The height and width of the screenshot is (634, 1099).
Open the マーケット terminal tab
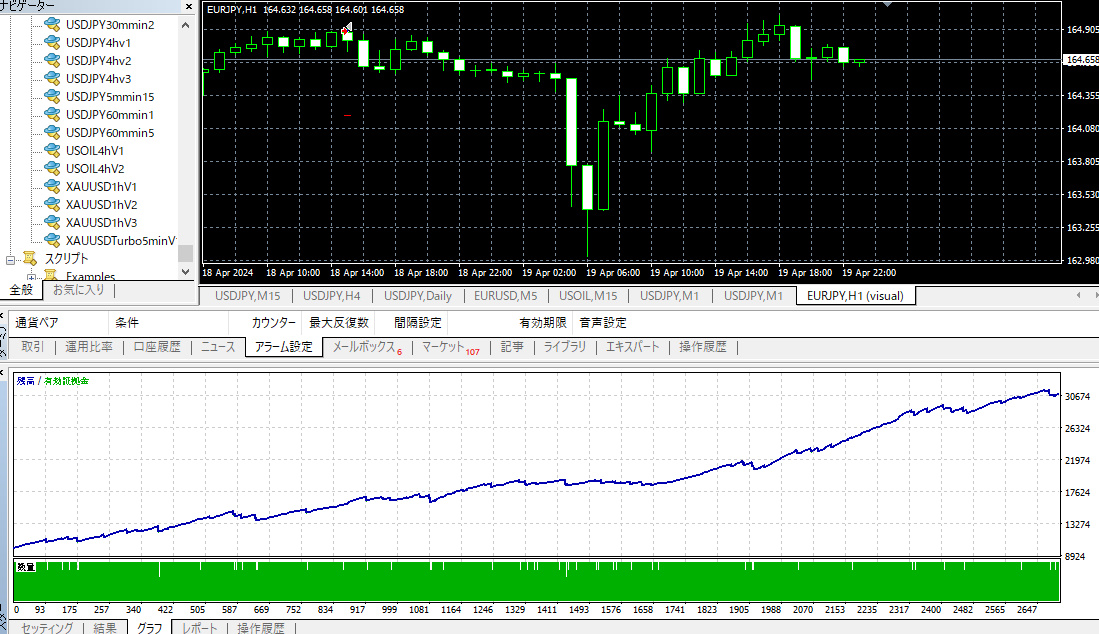(450, 347)
